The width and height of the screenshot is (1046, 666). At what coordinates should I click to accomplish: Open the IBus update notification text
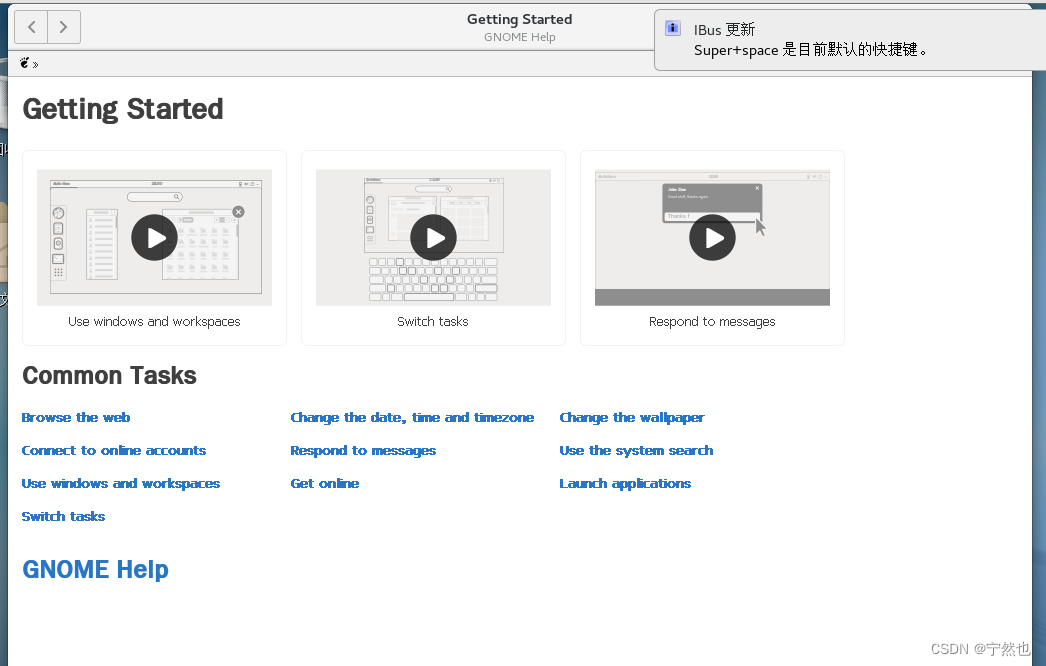pos(810,40)
